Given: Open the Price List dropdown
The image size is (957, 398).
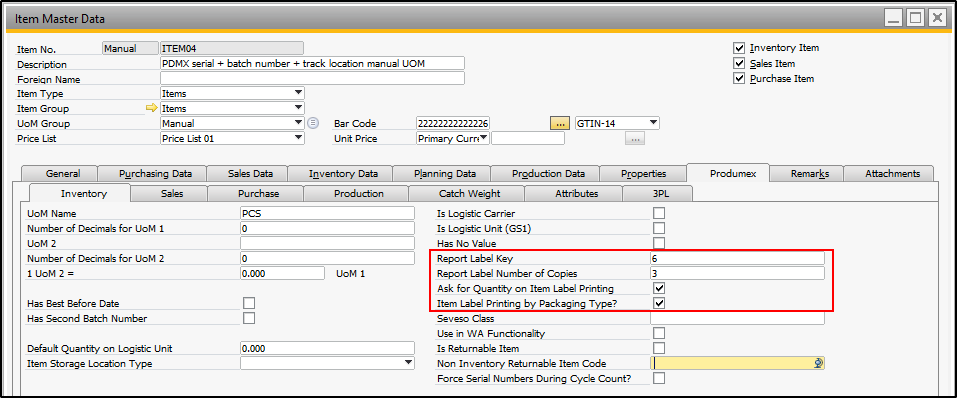Looking at the screenshot, I should (x=298, y=139).
